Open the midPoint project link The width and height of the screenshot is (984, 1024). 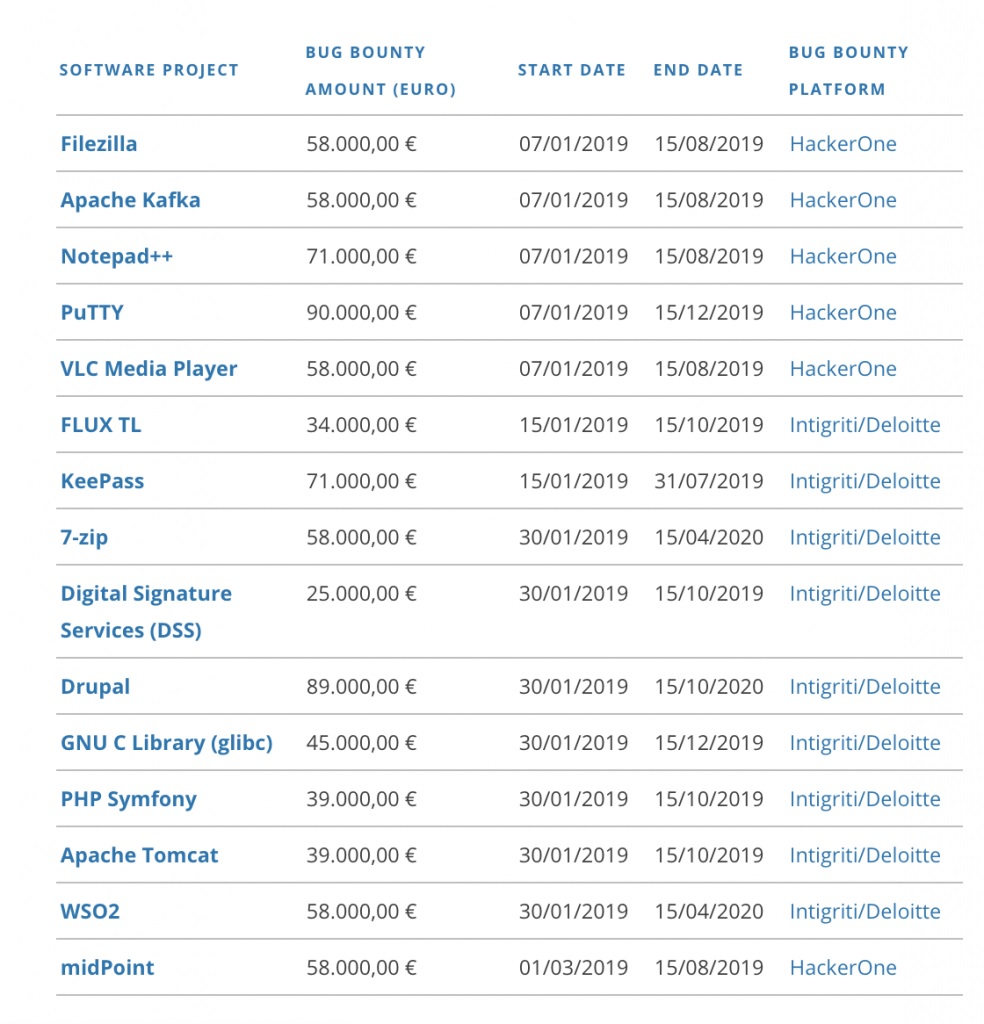click(107, 967)
